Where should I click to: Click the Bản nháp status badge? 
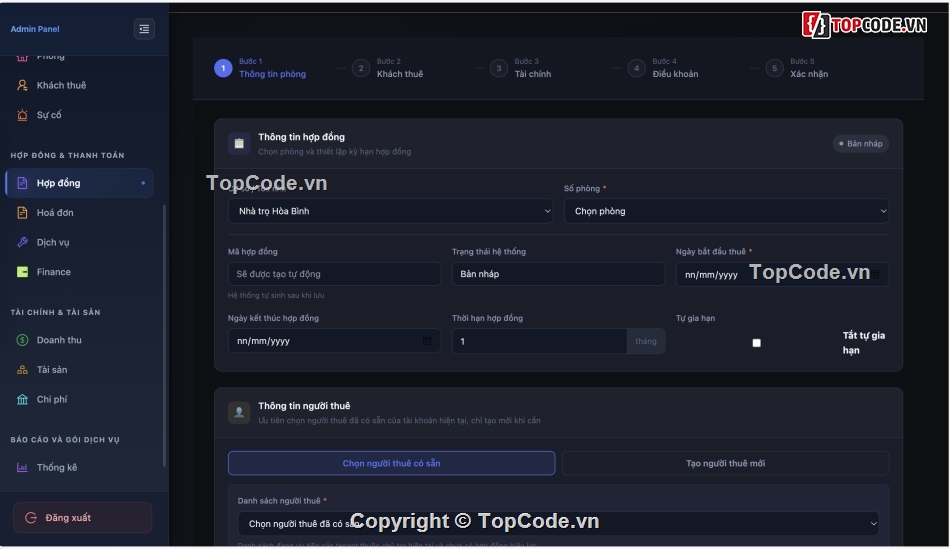(860, 144)
